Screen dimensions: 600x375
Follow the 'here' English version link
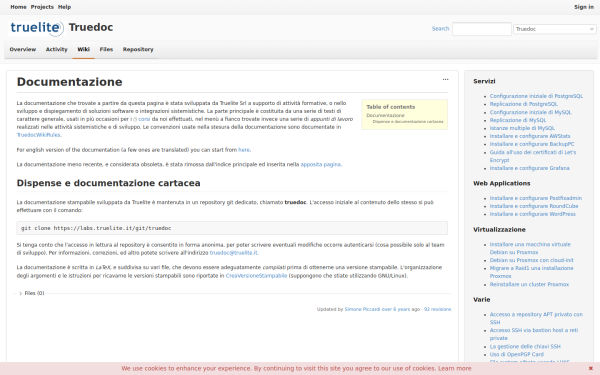click(244, 150)
